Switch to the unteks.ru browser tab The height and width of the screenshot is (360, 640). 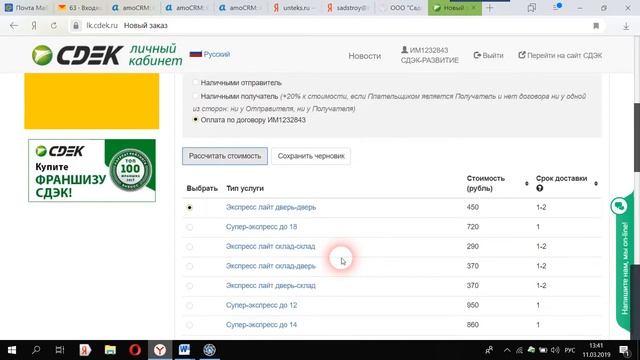click(294, 8)
